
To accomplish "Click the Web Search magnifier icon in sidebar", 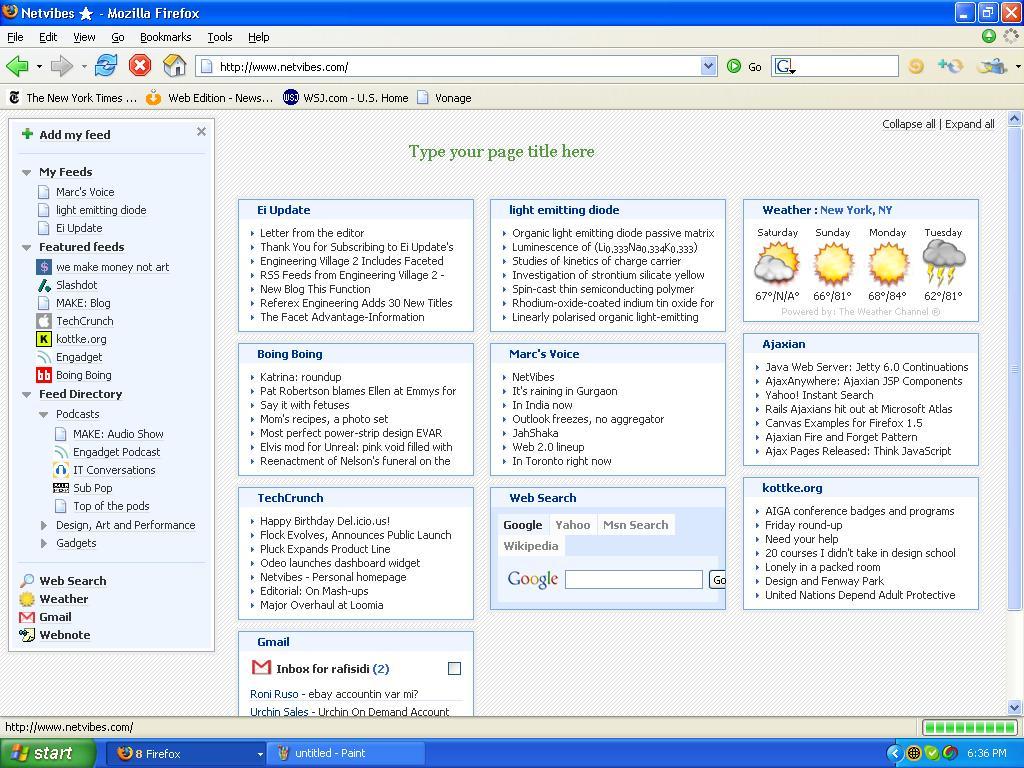I will (x=27, y=581).
